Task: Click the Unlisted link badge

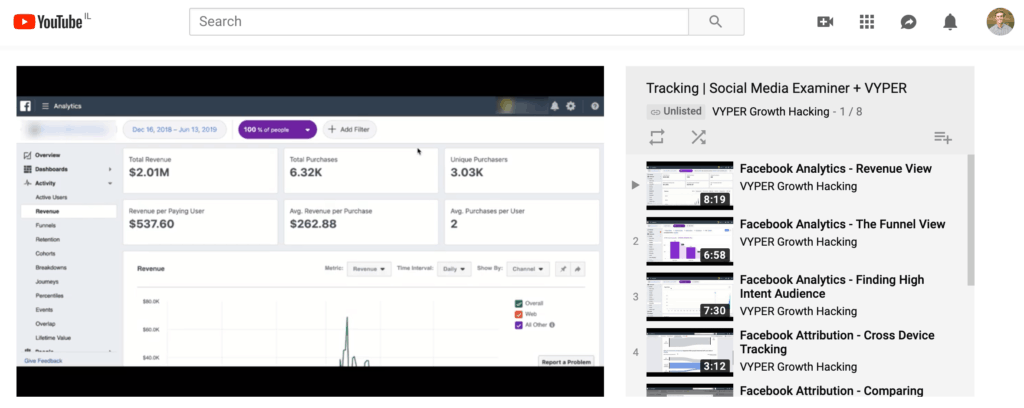Action: [675, 112]
